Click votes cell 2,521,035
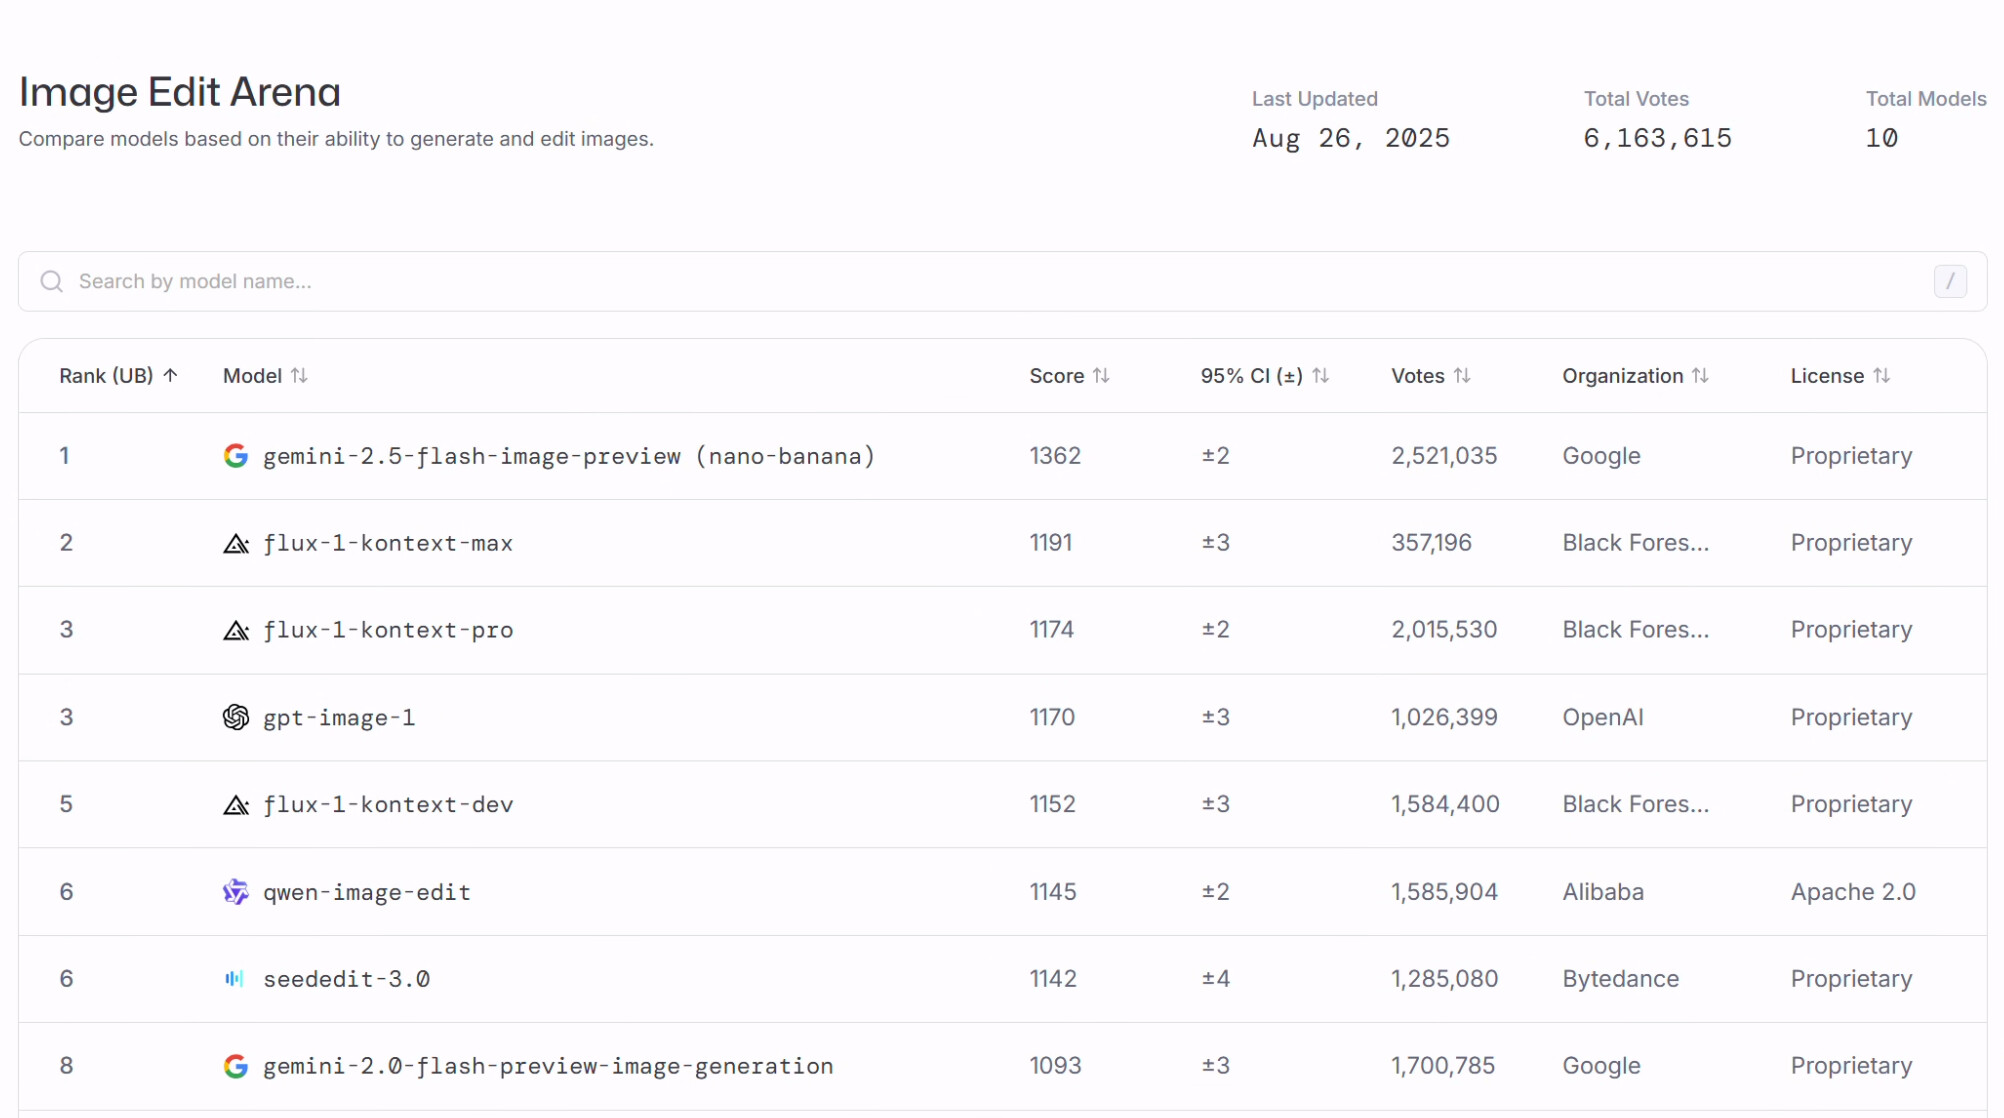Screen dimensions: 2004x1118 pyautogui.click(x=1444, y=456)
